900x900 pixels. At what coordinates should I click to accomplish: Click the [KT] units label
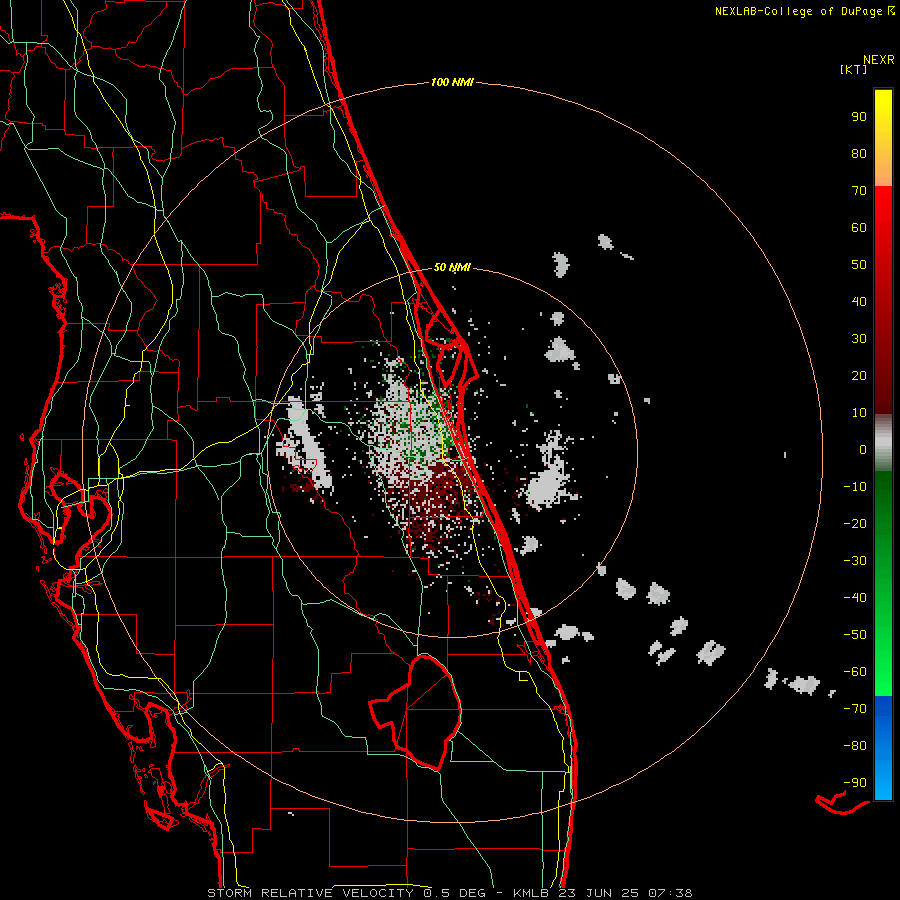(854, 70)
